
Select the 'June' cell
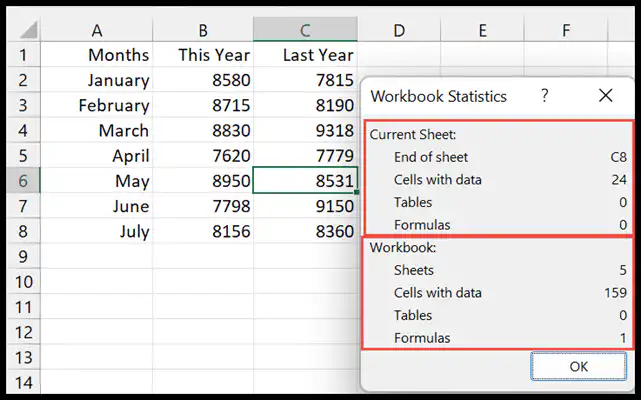97,206
